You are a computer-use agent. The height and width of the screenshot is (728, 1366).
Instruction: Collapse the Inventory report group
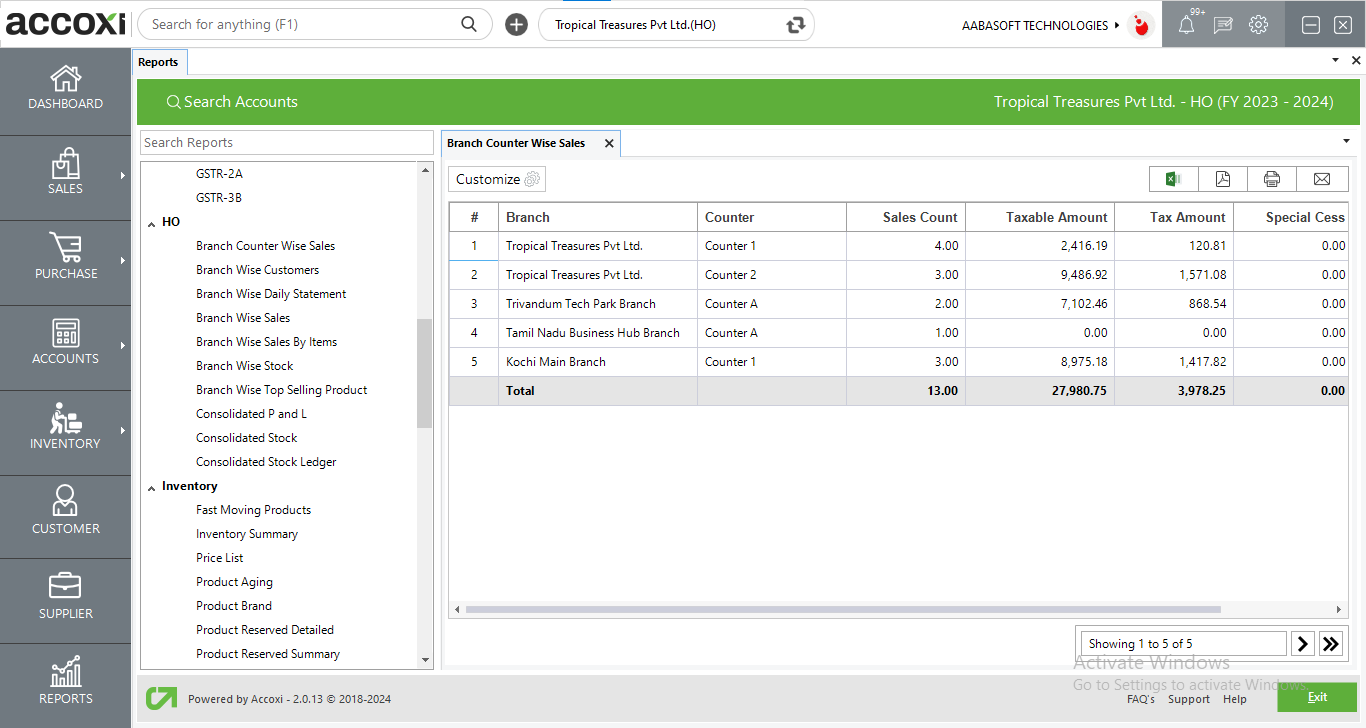pos(150,487)
